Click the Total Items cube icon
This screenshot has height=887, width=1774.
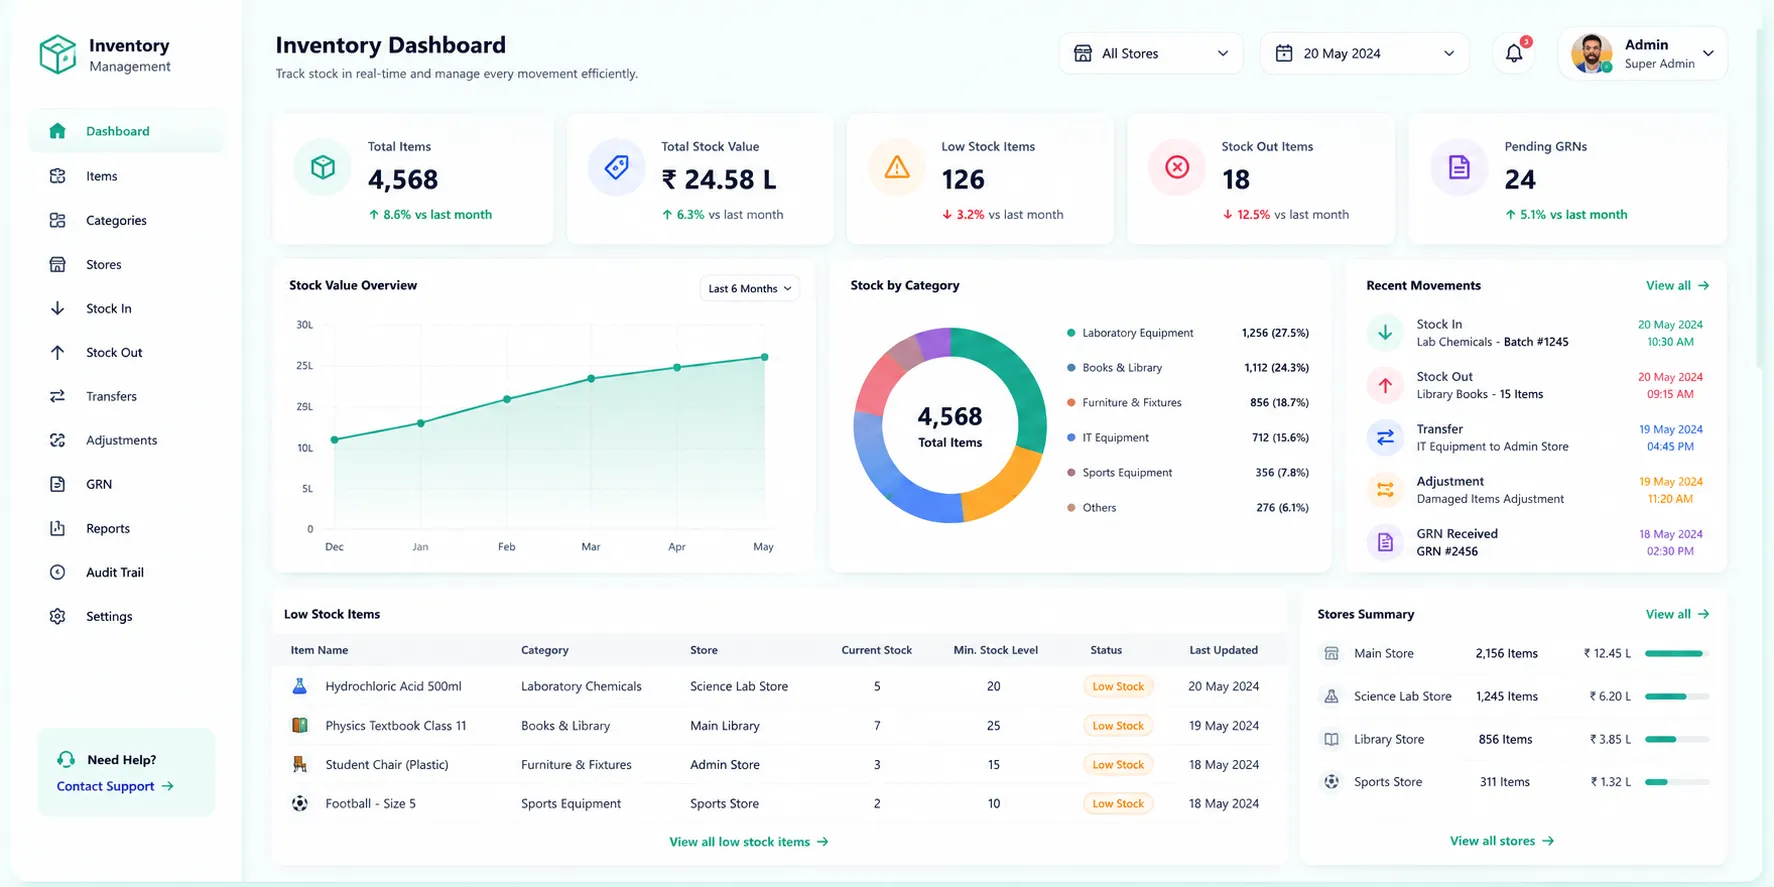point(323,167)
